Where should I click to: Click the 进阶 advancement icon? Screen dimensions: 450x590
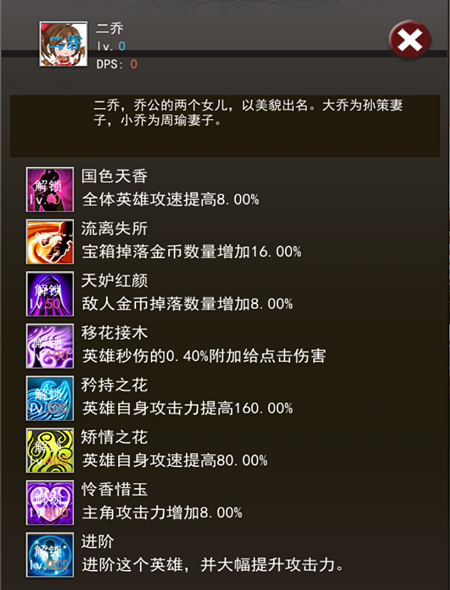[50, 555]
